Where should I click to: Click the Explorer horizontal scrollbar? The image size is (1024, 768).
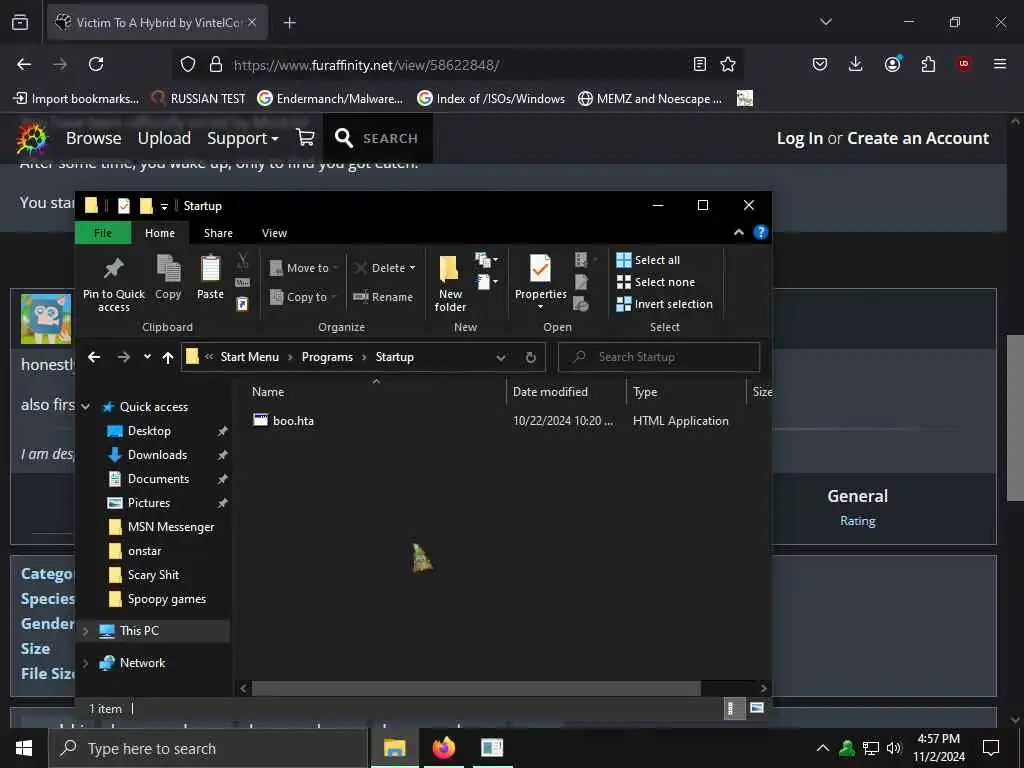coord(476,688)
